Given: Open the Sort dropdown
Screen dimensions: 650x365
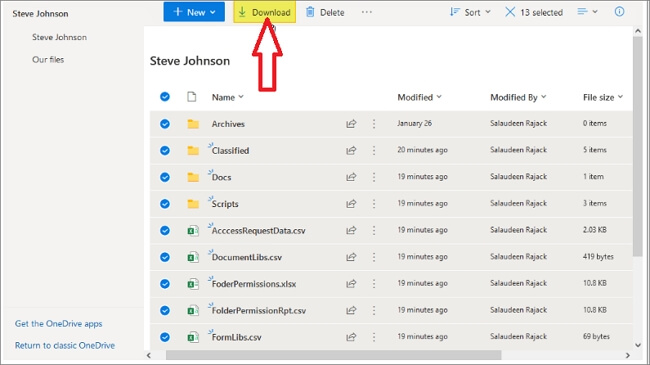Looking at the screenshot, I should click(x=471, y=12).
